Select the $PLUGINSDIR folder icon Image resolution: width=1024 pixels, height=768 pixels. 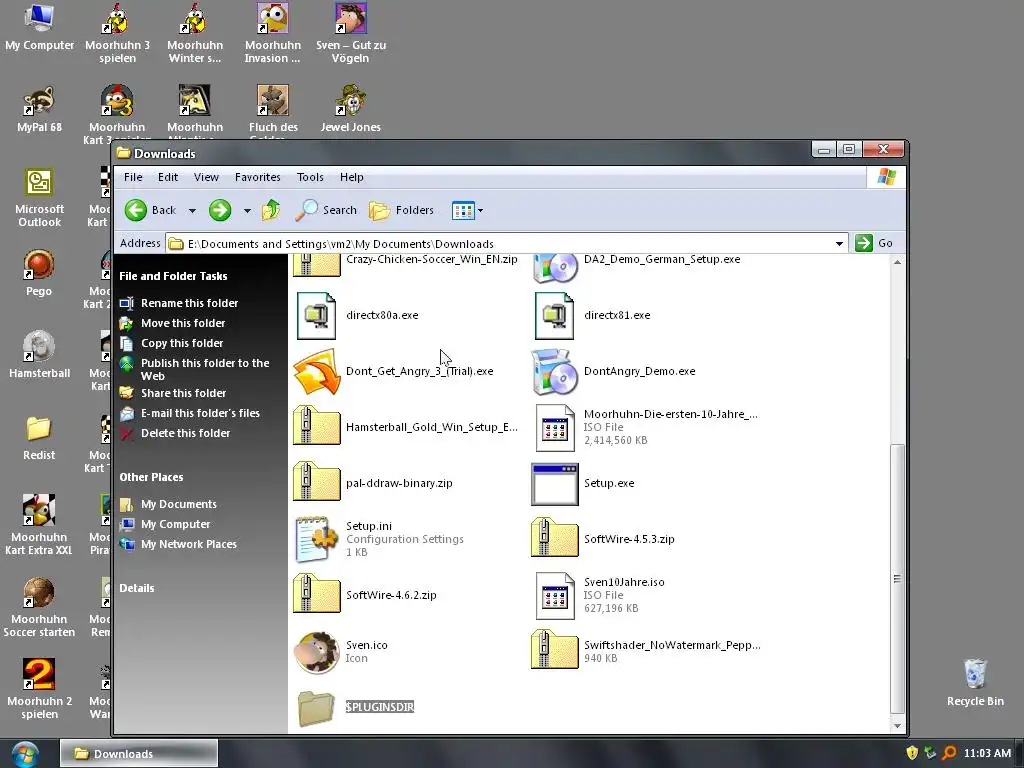317,708
